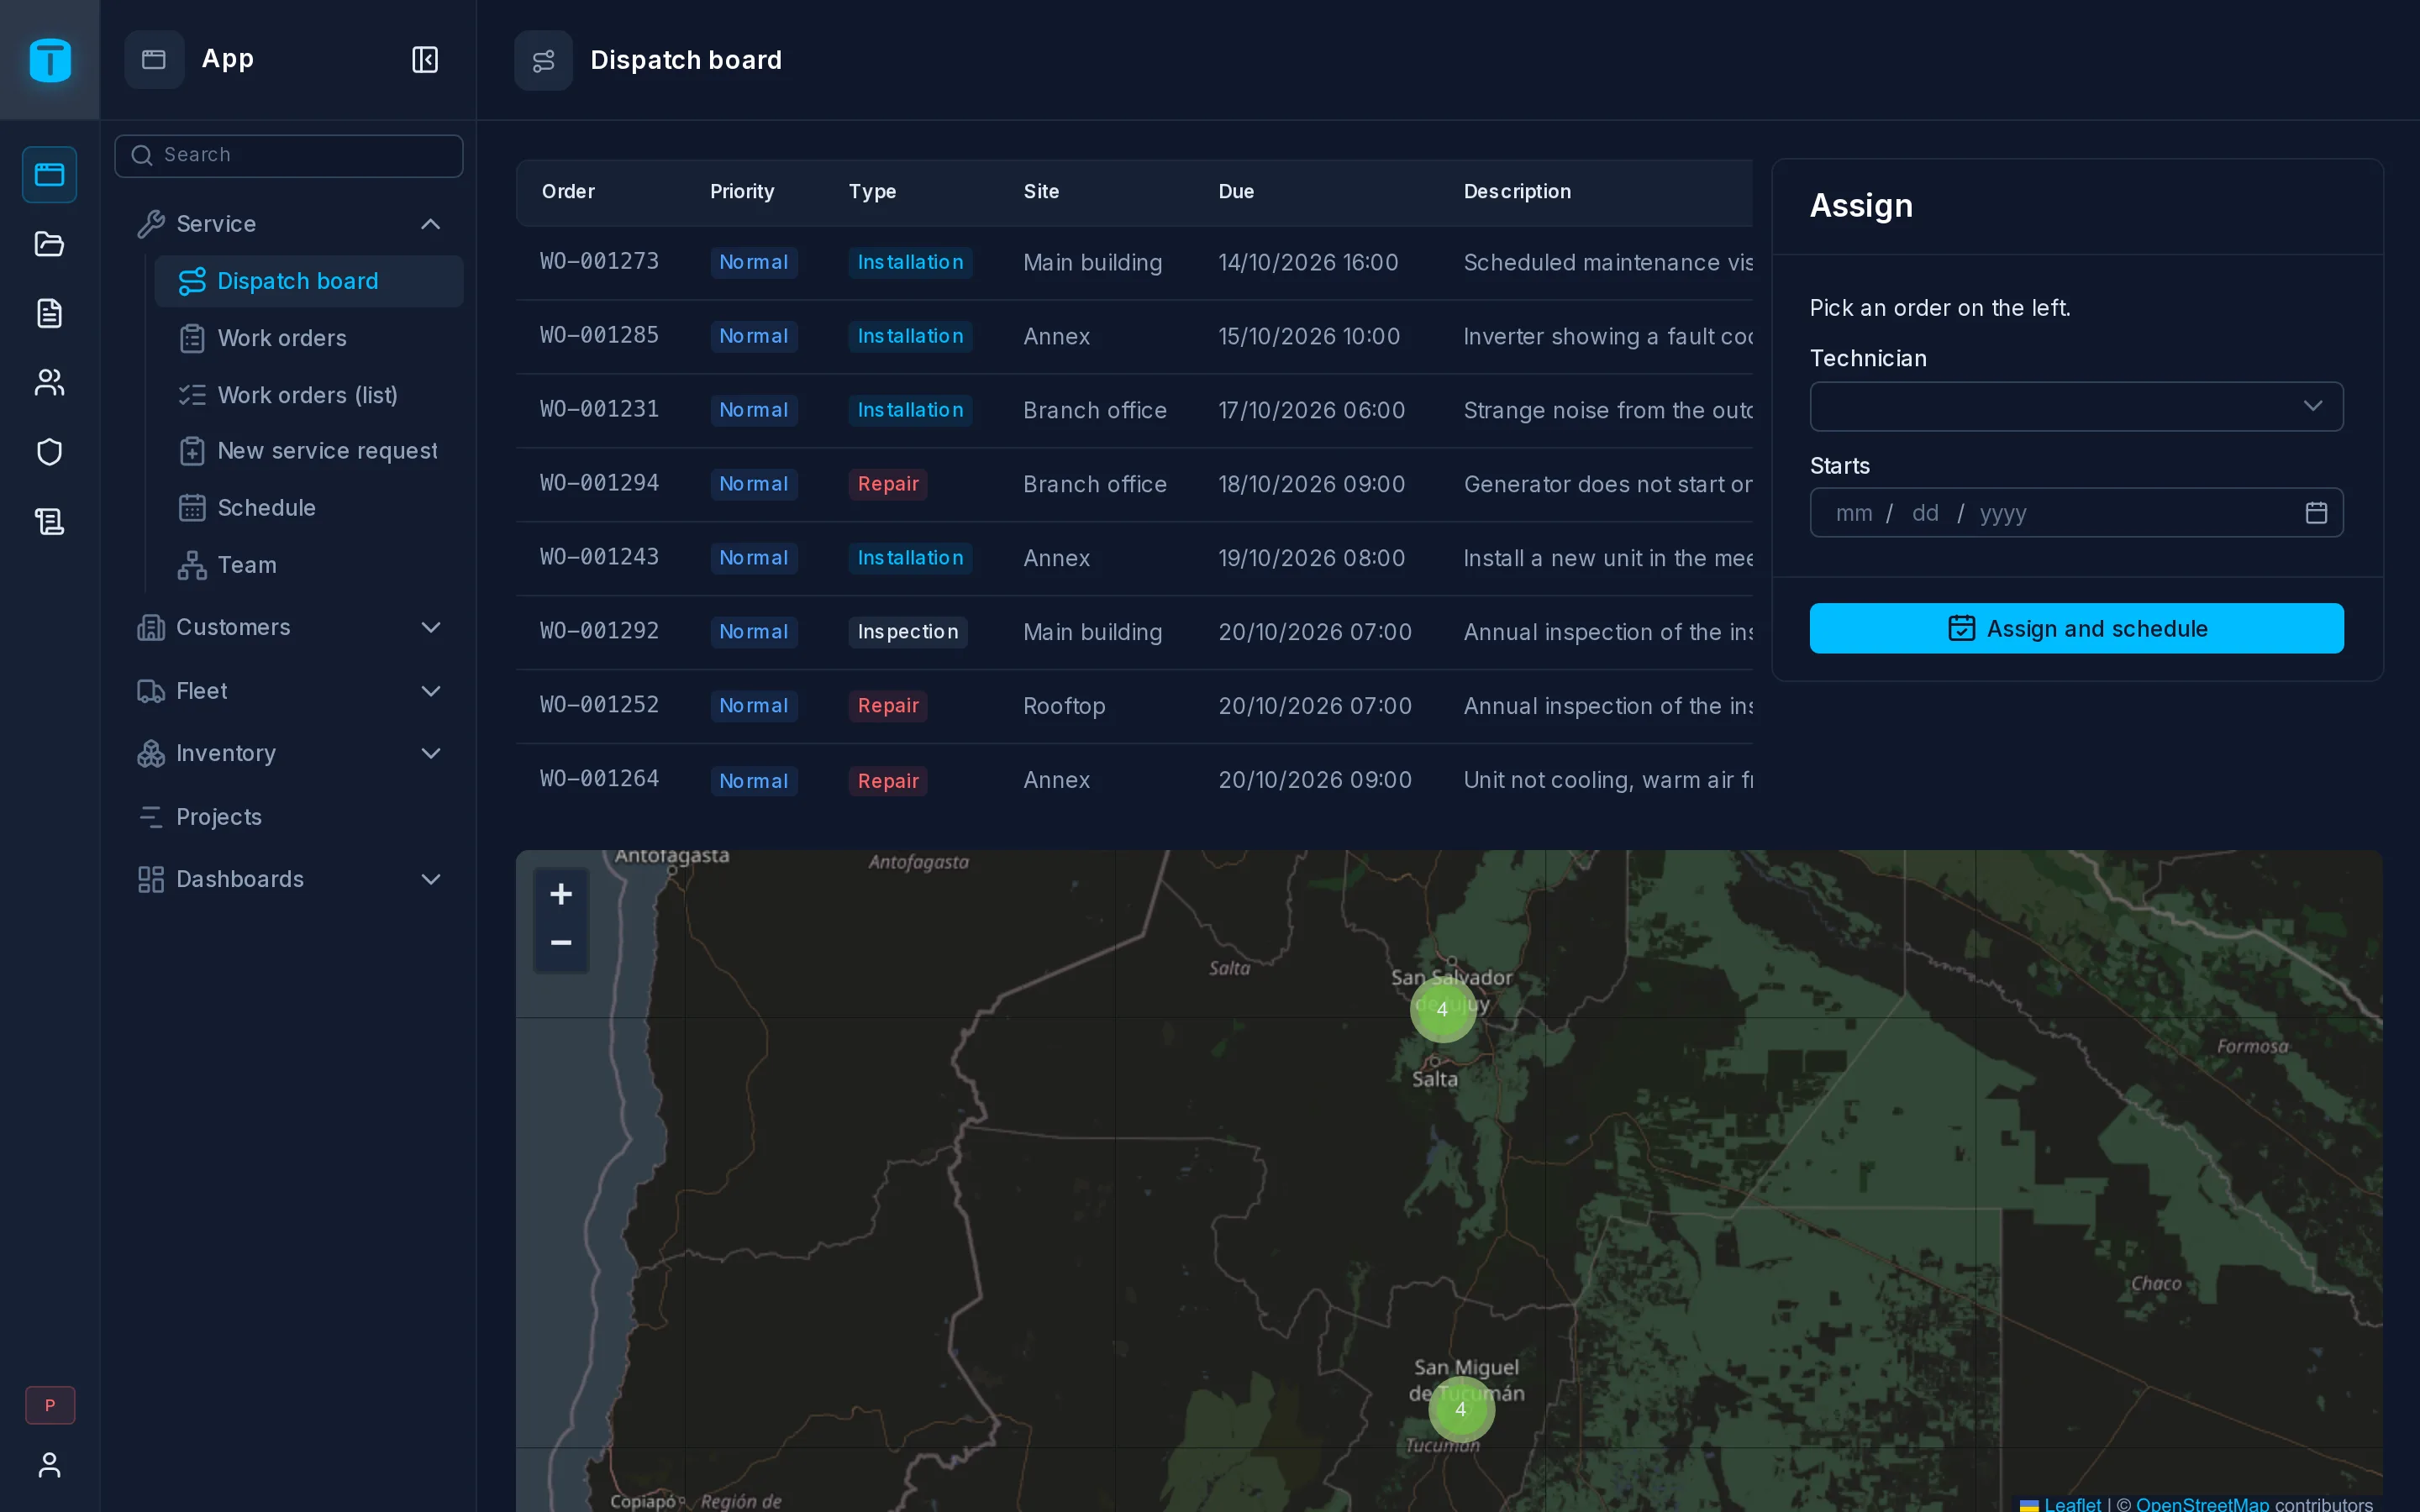Expand the Inventory section
The width and height of the screenshot is (2420, 1512).
click(x=289, y=754)
